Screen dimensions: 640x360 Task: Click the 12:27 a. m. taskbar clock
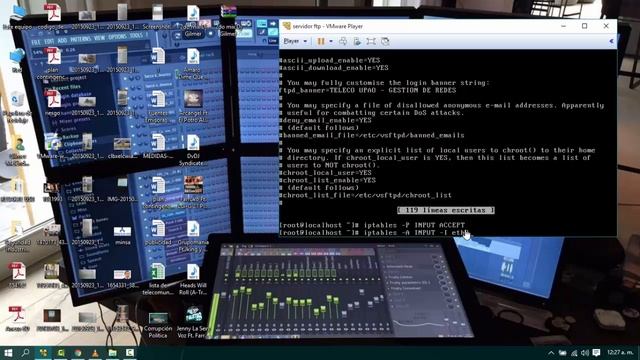620,352
